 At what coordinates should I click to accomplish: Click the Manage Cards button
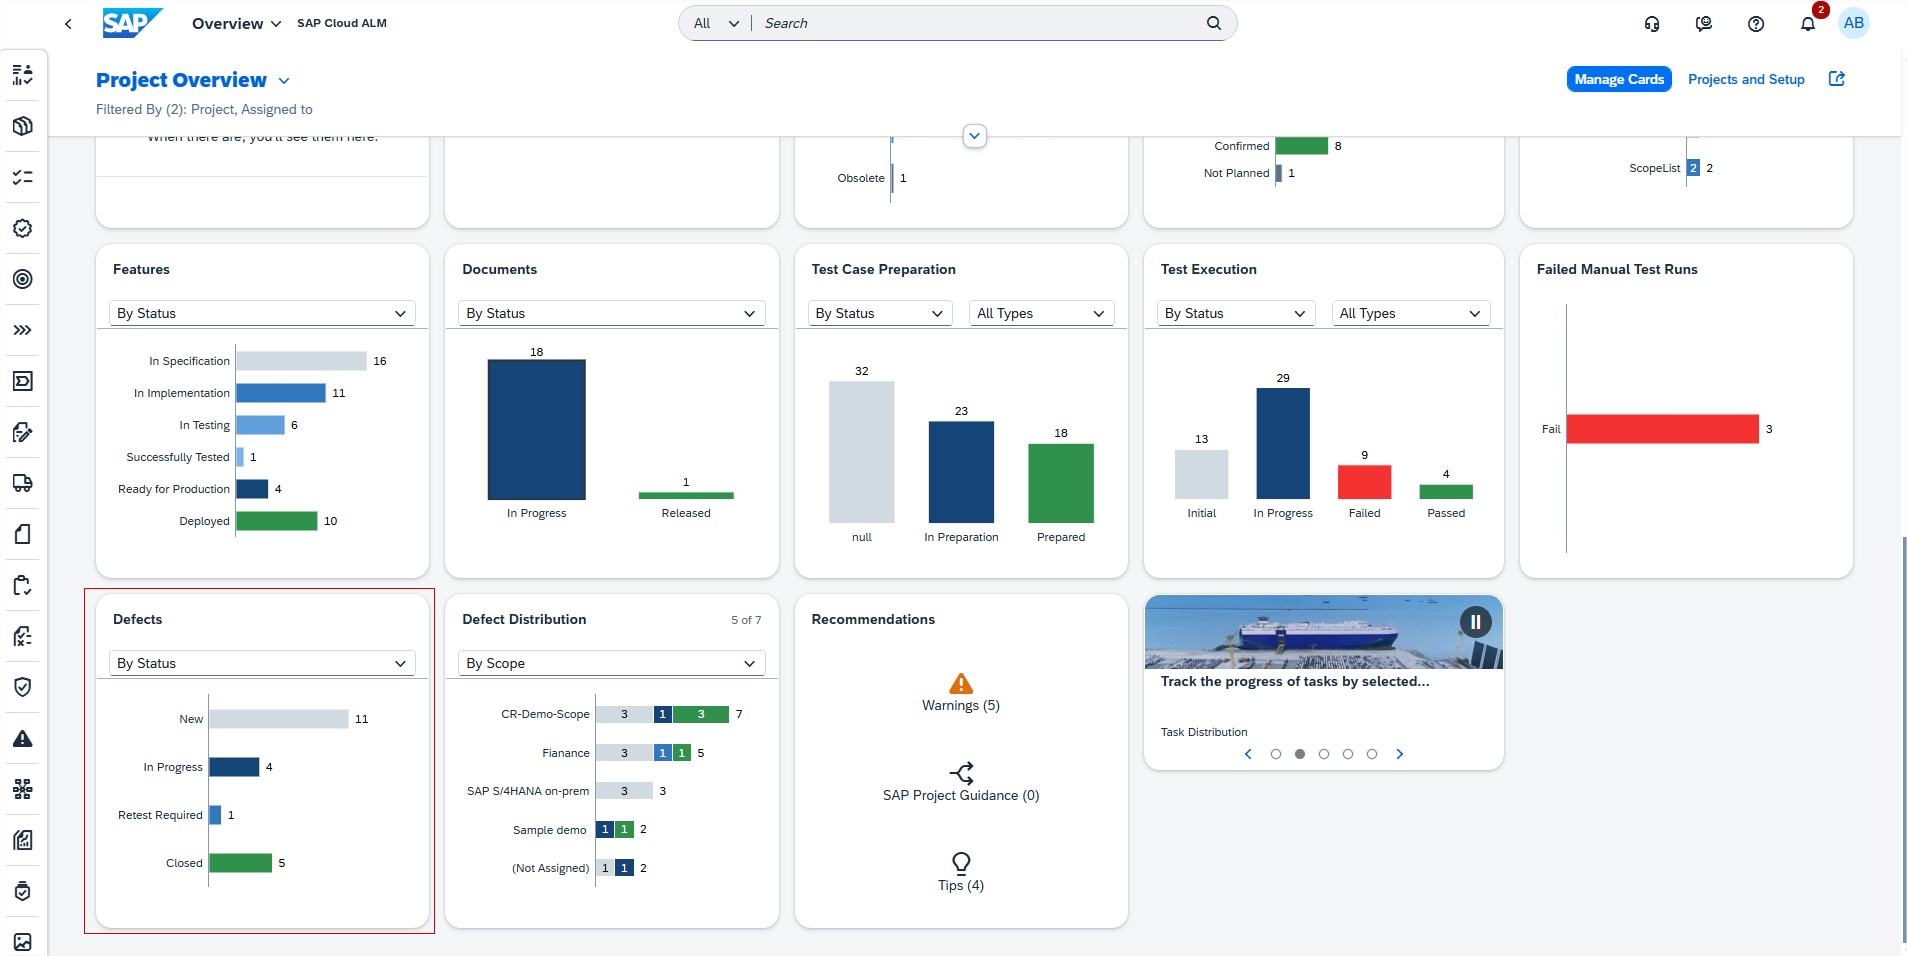1618,79
